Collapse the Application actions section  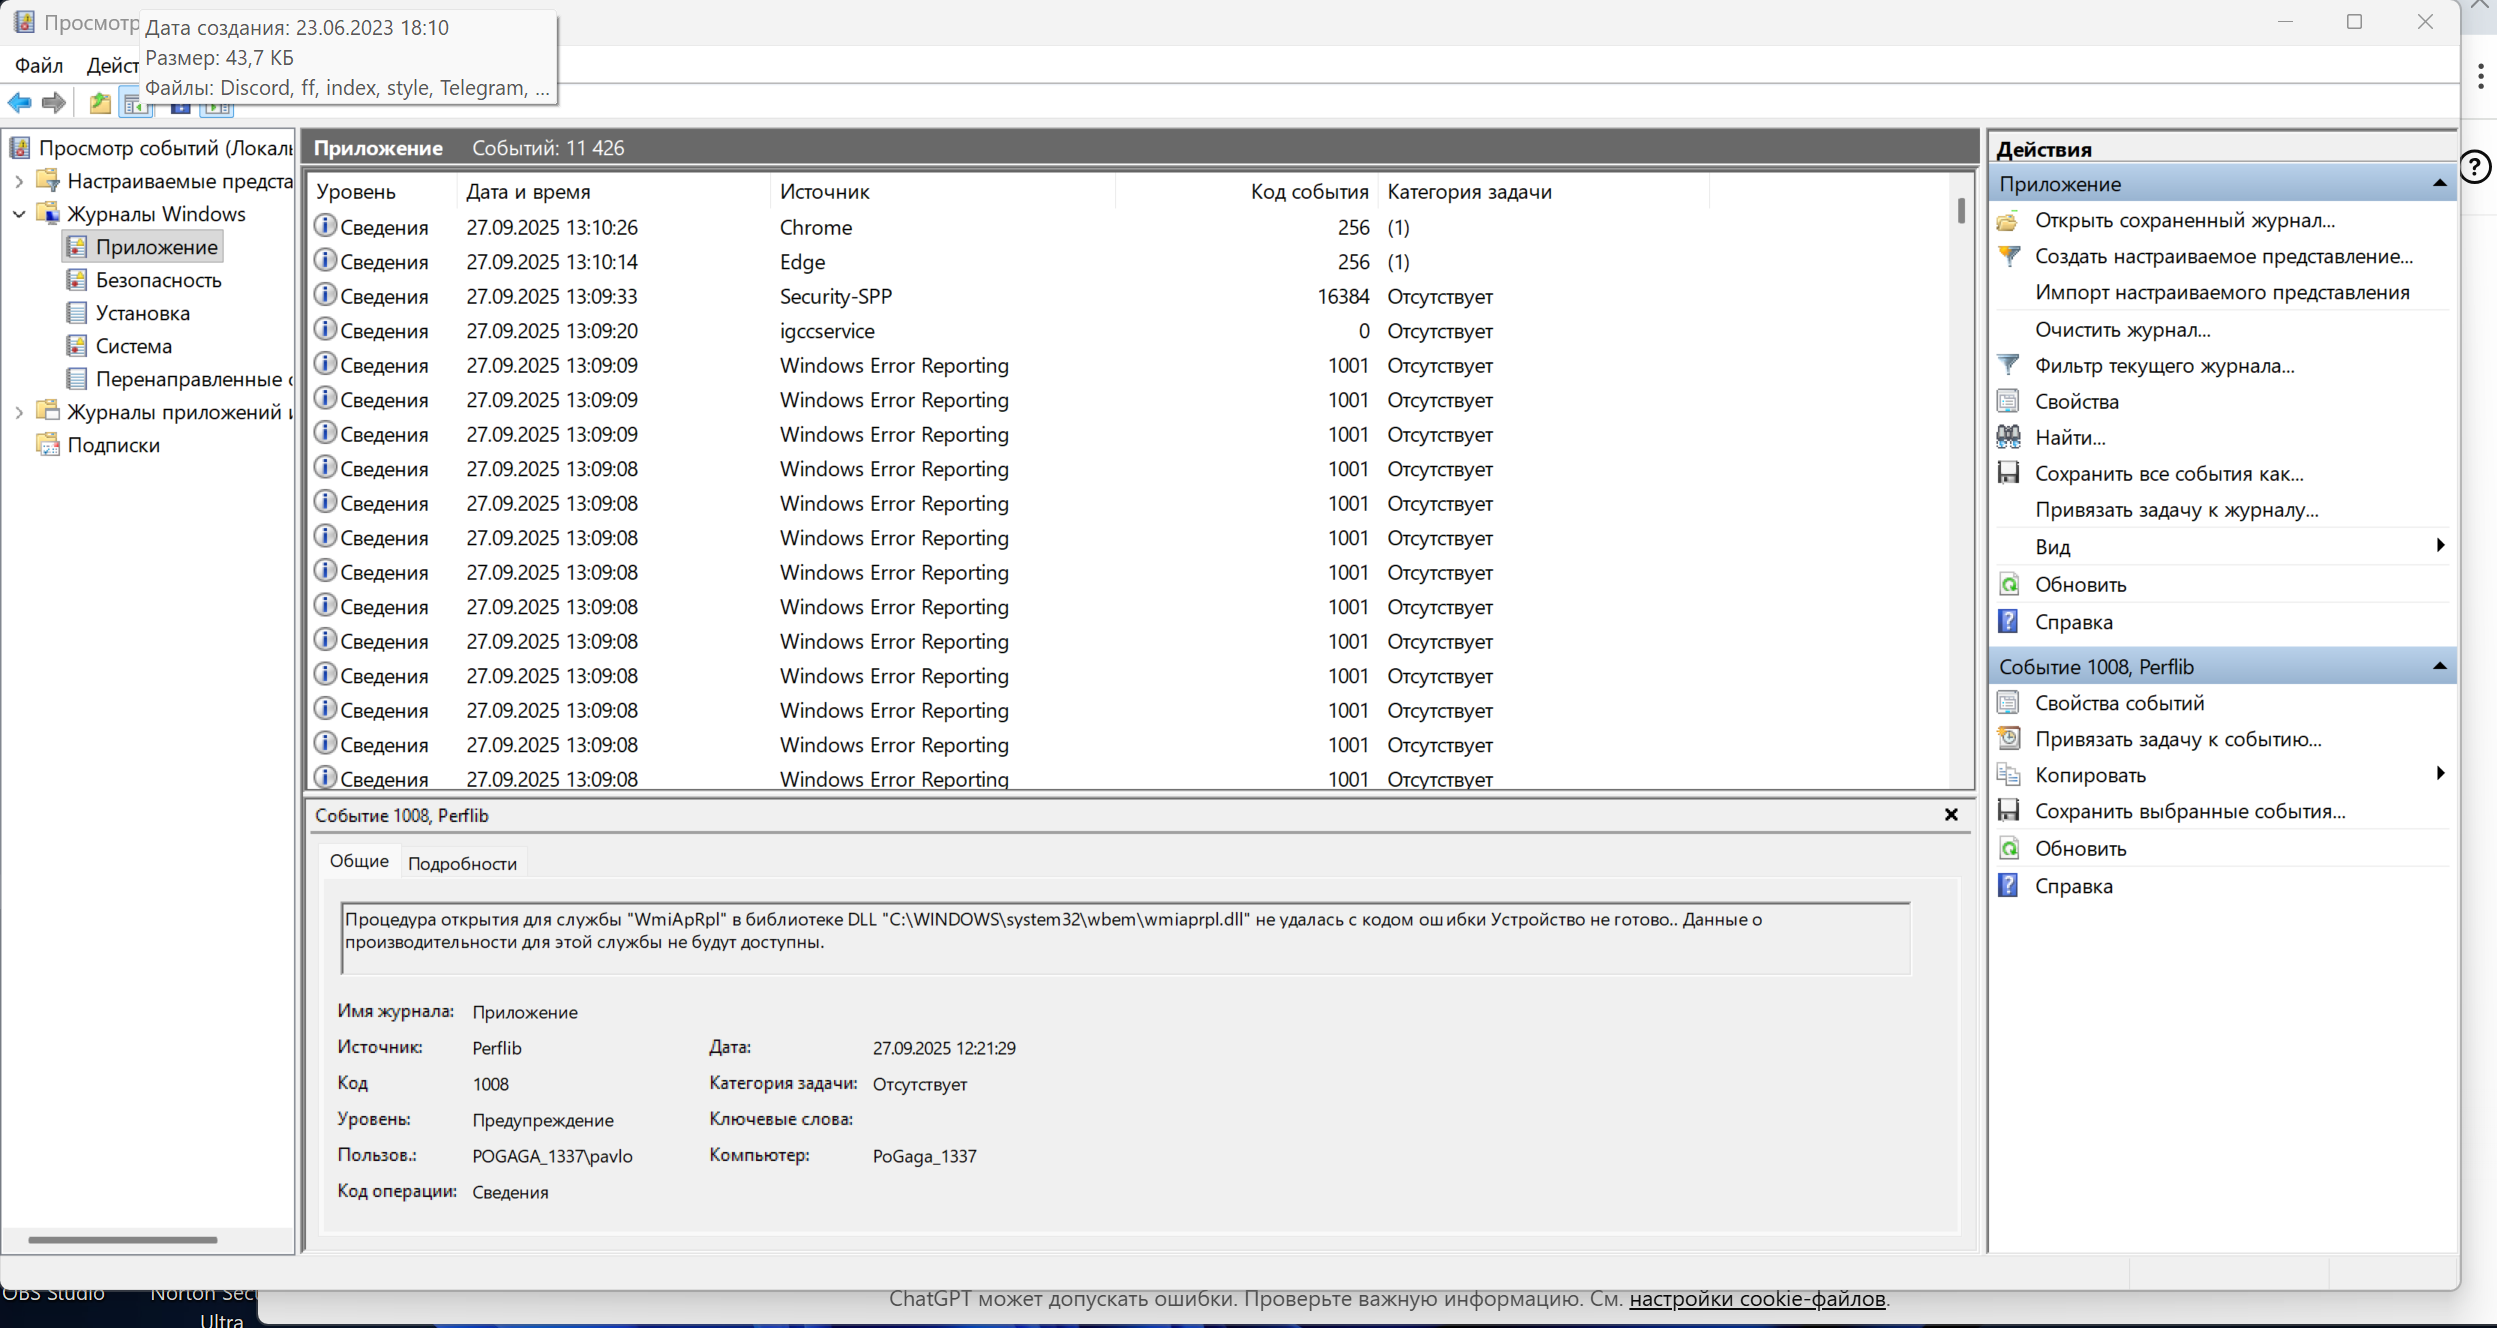[x=2439, y=184]
